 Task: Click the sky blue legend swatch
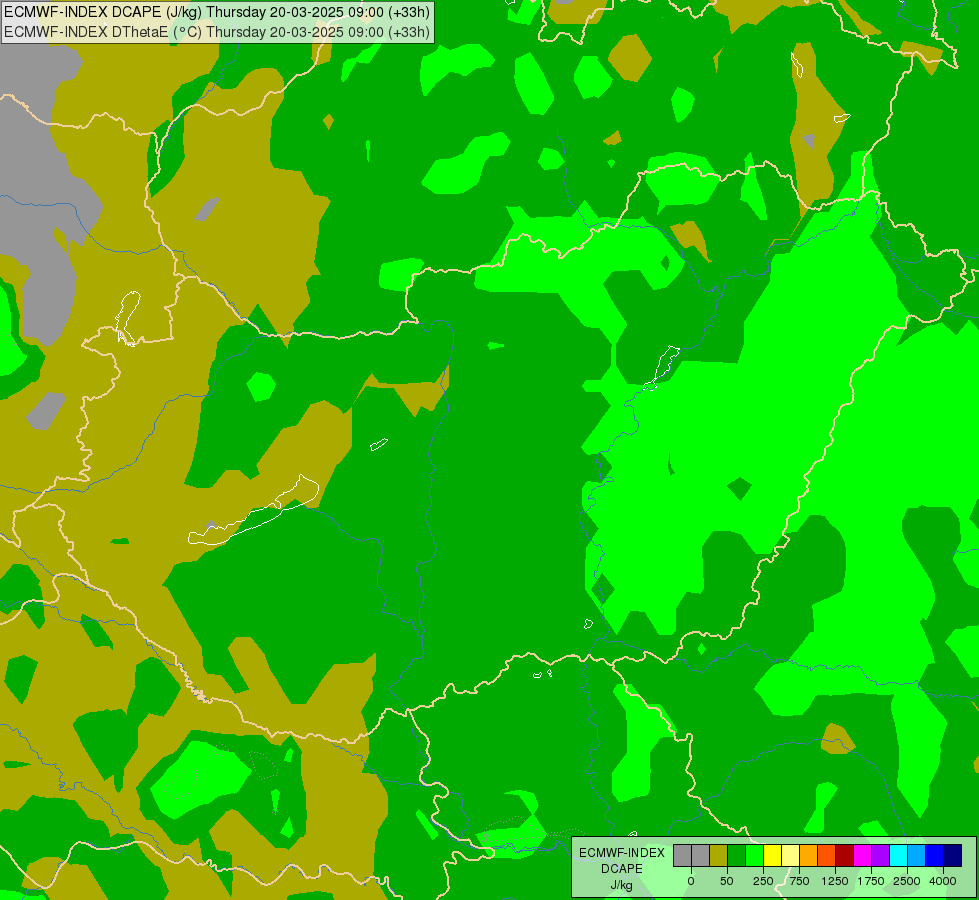coord(917,856)
